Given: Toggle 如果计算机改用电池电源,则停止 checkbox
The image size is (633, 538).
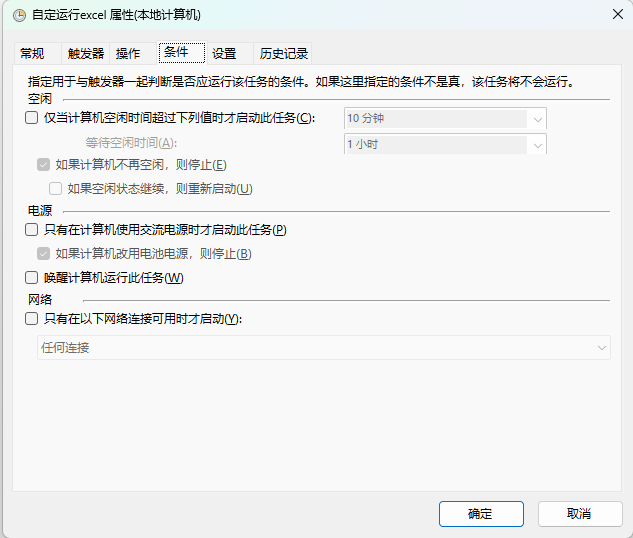Looking at the screenshot, I should tap(43, 253).
